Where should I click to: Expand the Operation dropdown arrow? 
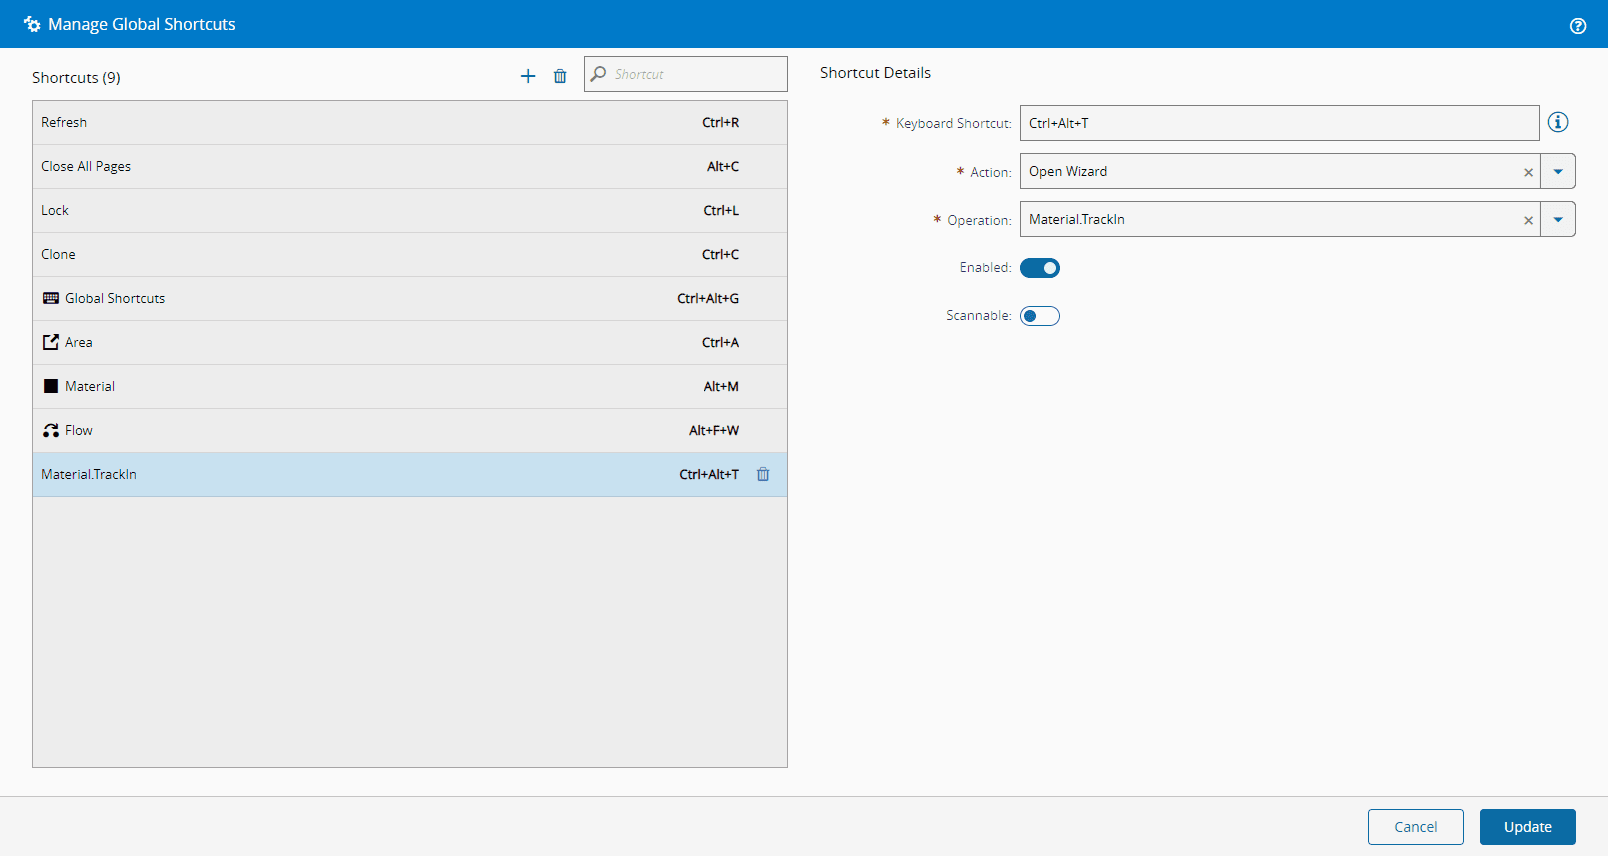coord(1558,219)
